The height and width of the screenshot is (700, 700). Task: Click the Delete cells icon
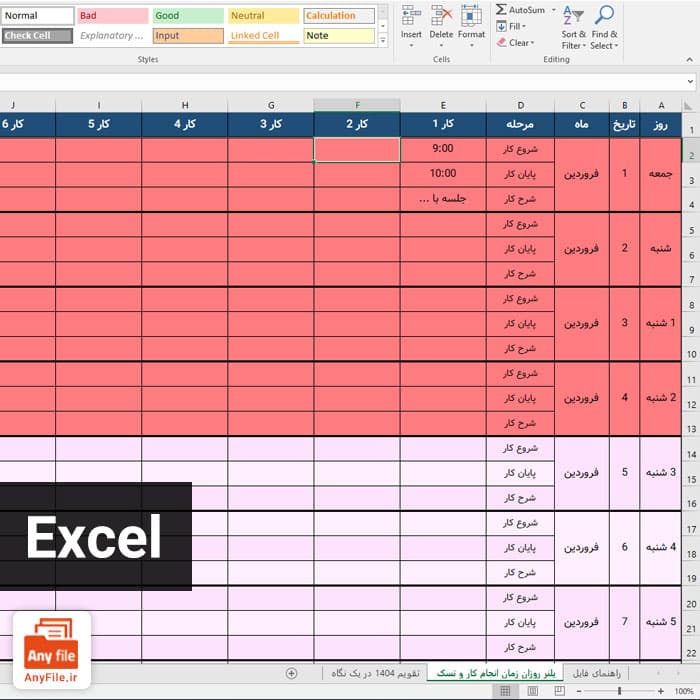tap(441, 16)
